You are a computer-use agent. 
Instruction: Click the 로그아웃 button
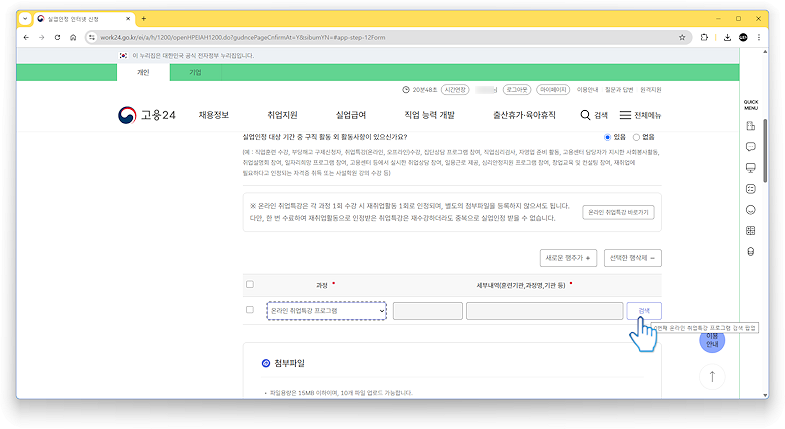click(x=517, y=90)
